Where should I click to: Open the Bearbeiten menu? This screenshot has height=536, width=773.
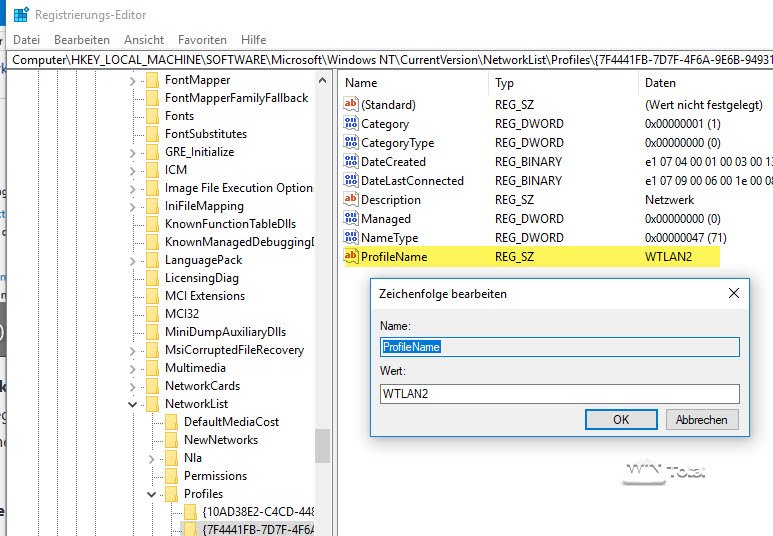tap(82, 40)
